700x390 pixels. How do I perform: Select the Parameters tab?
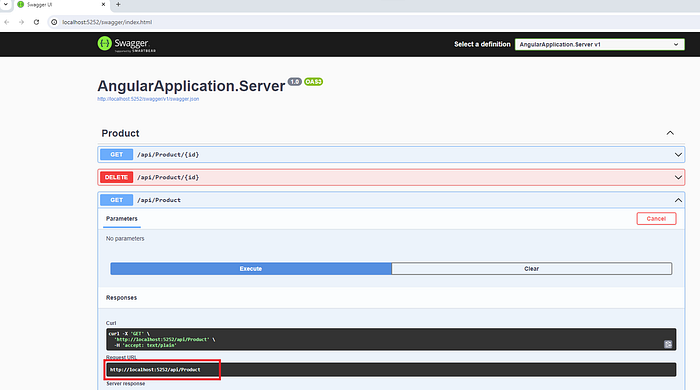121,219
